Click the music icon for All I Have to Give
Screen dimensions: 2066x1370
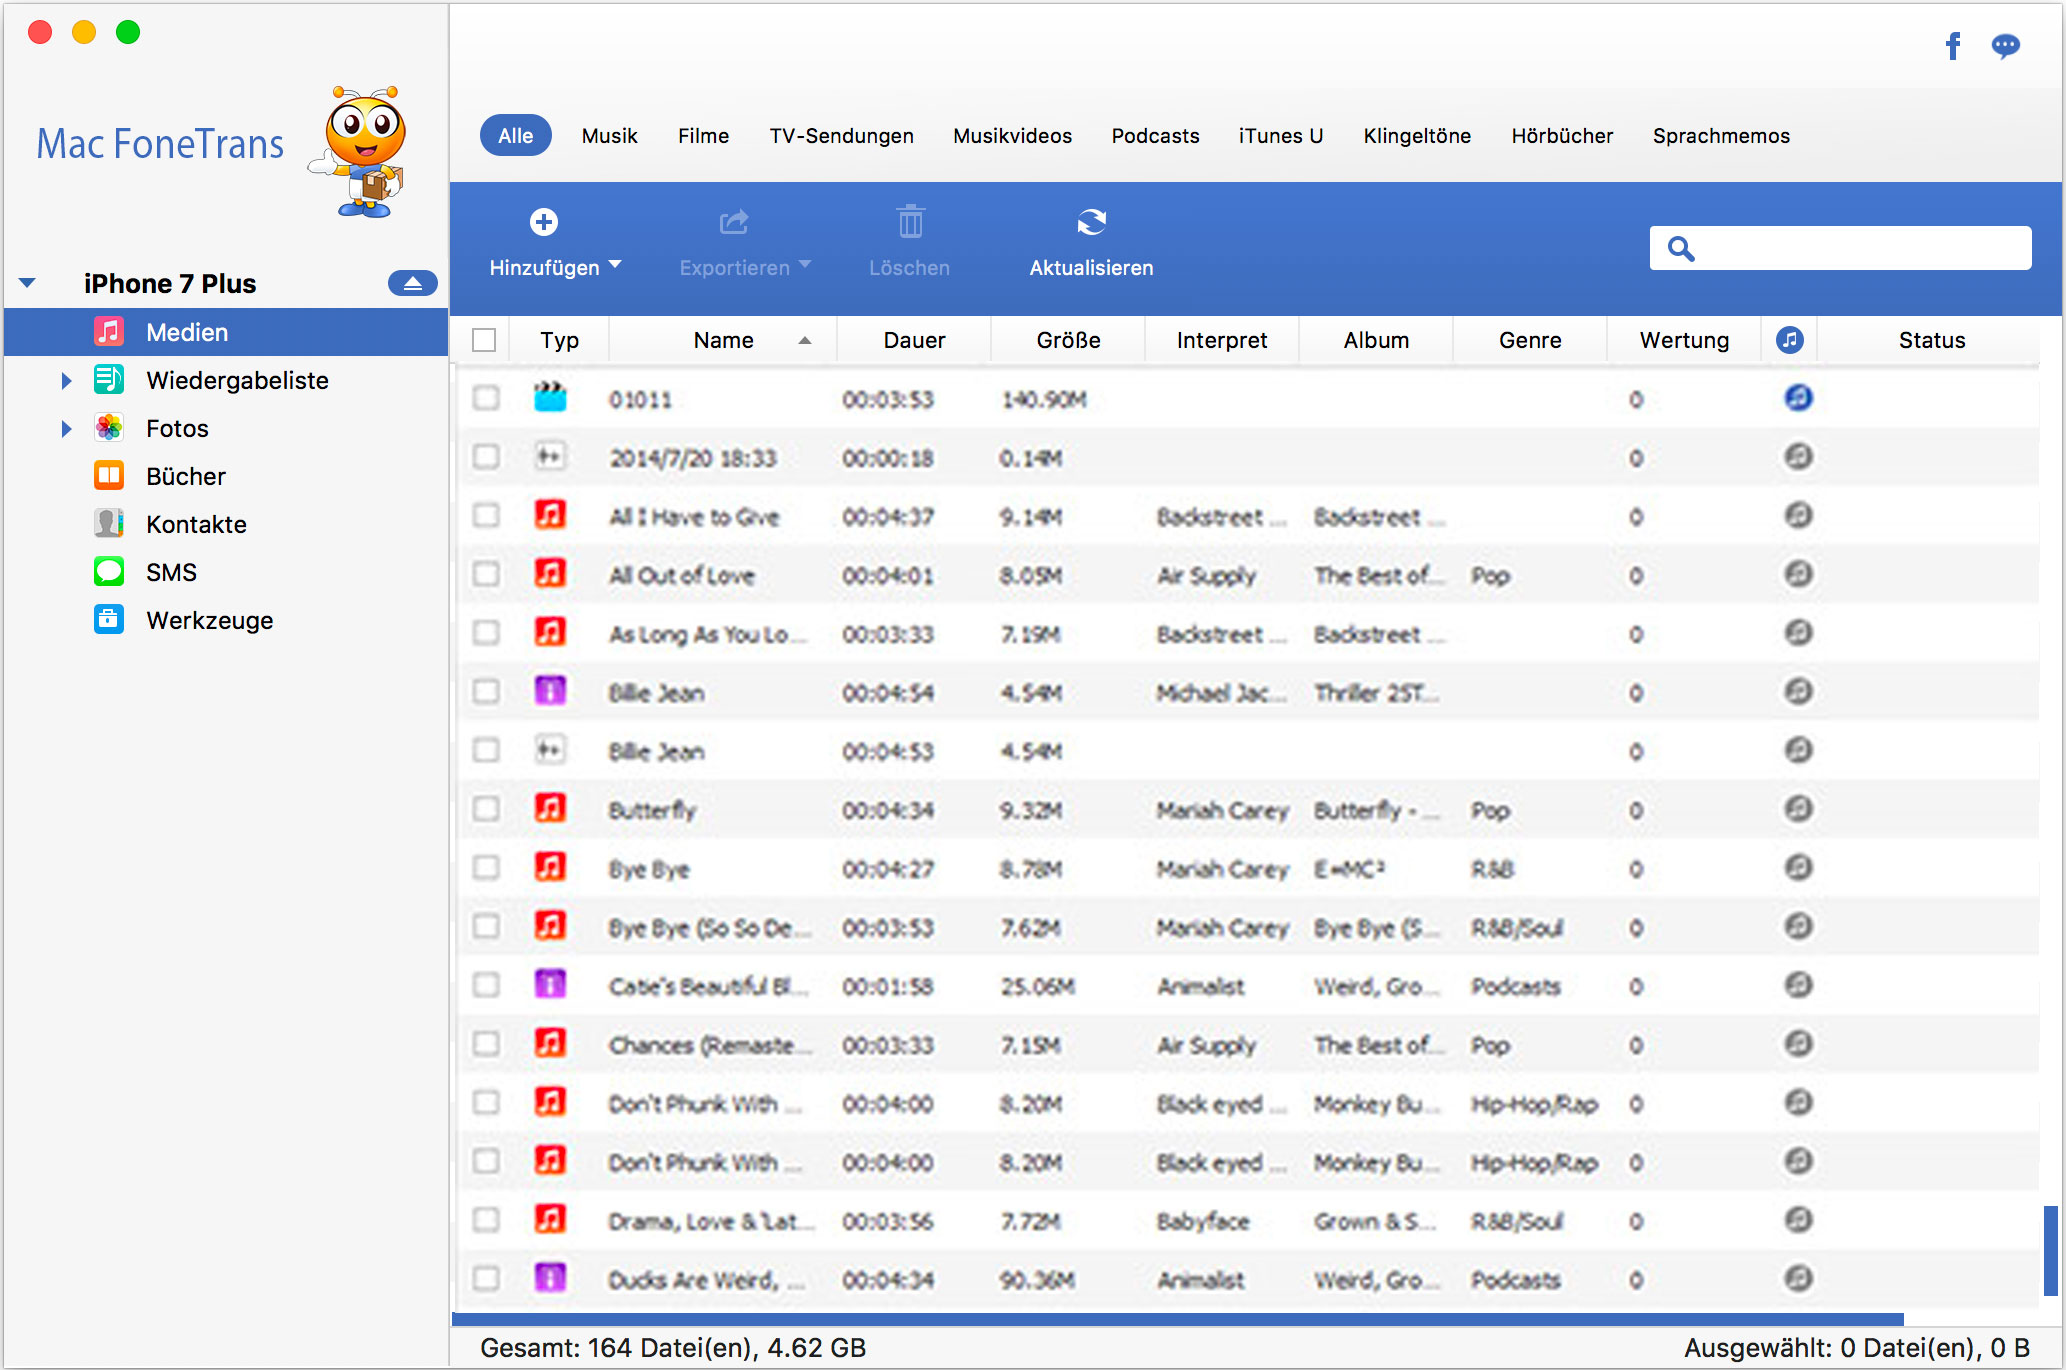tap(550, 516)
